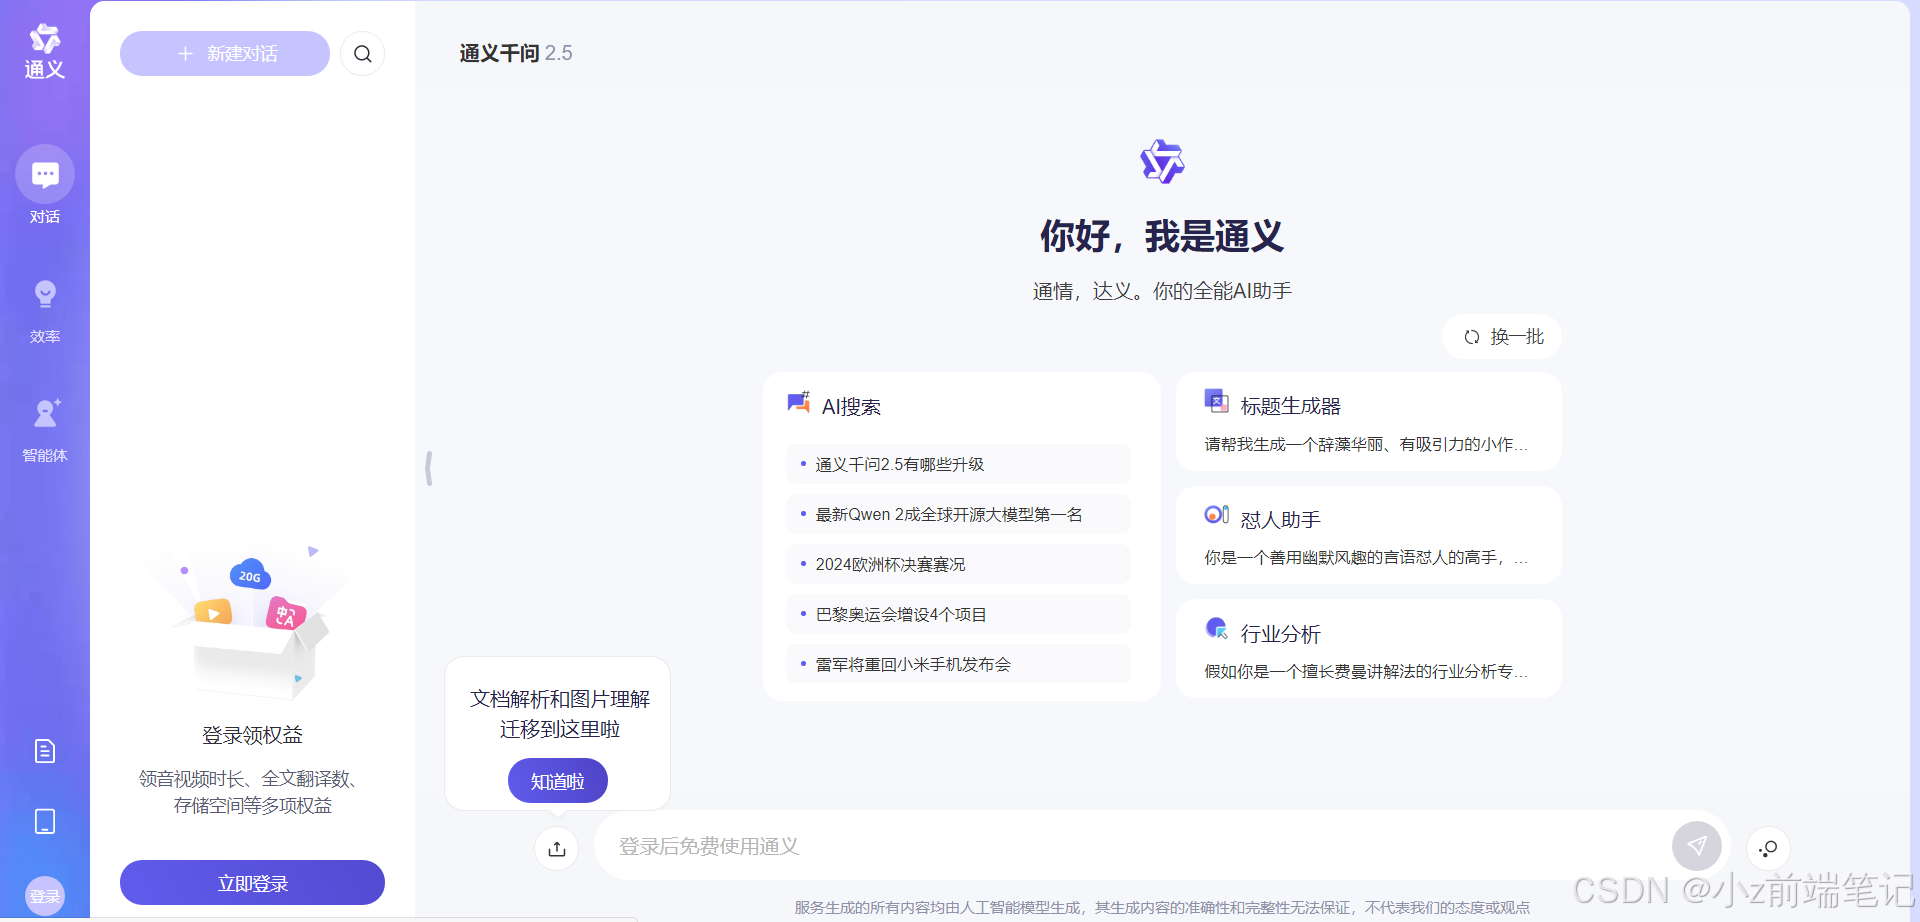Collapse the sidebar panel handle
This screenshot has width=1920, height=922.
429,468
